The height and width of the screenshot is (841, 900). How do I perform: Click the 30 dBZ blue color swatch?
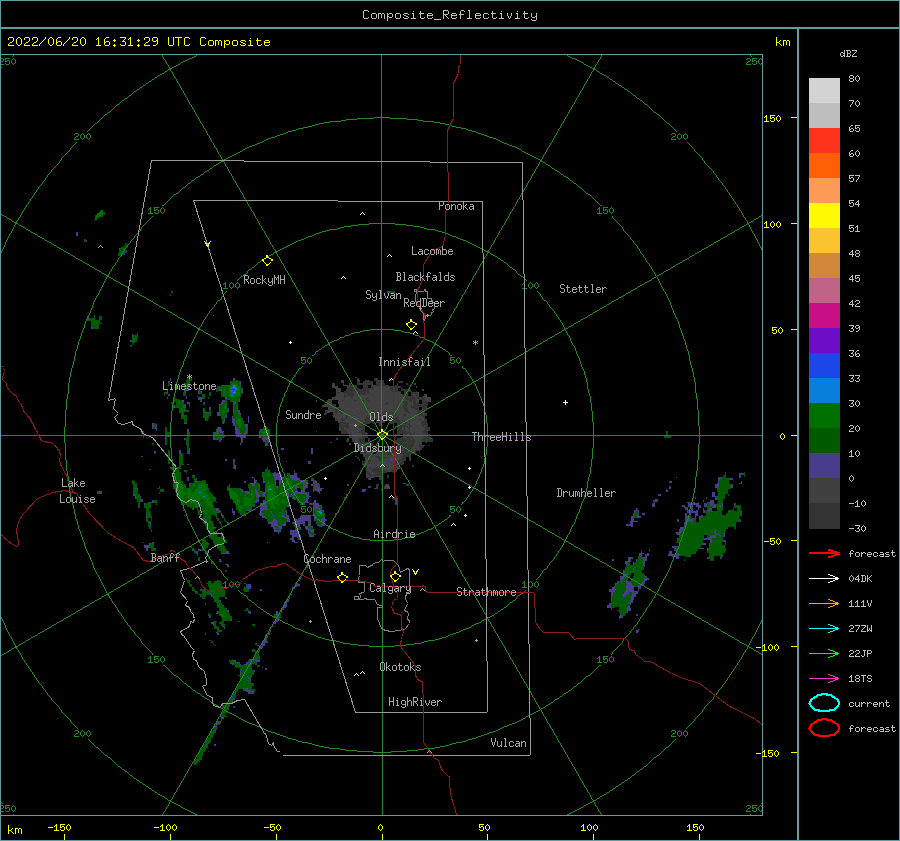click(x=824, y=390)
